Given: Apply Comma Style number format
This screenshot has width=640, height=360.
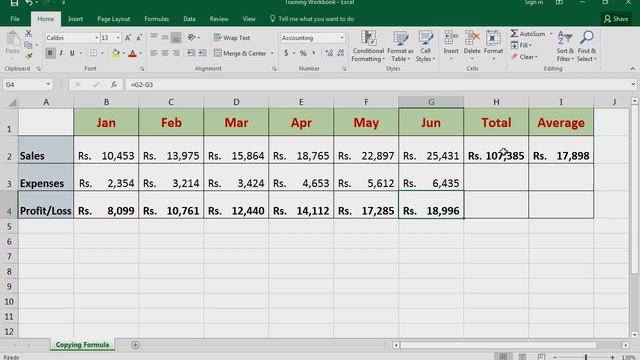Looking at the screenshot, I should pyautogui.click(x=314, y=53).
